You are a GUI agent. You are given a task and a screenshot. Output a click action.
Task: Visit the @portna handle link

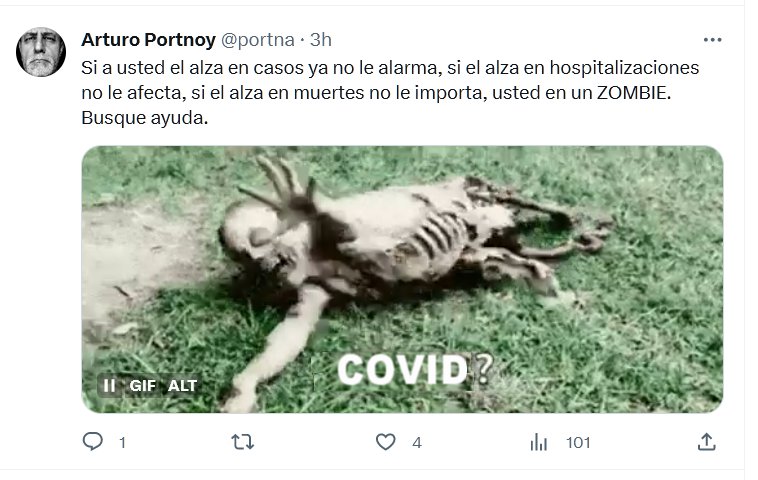[258, 40]
